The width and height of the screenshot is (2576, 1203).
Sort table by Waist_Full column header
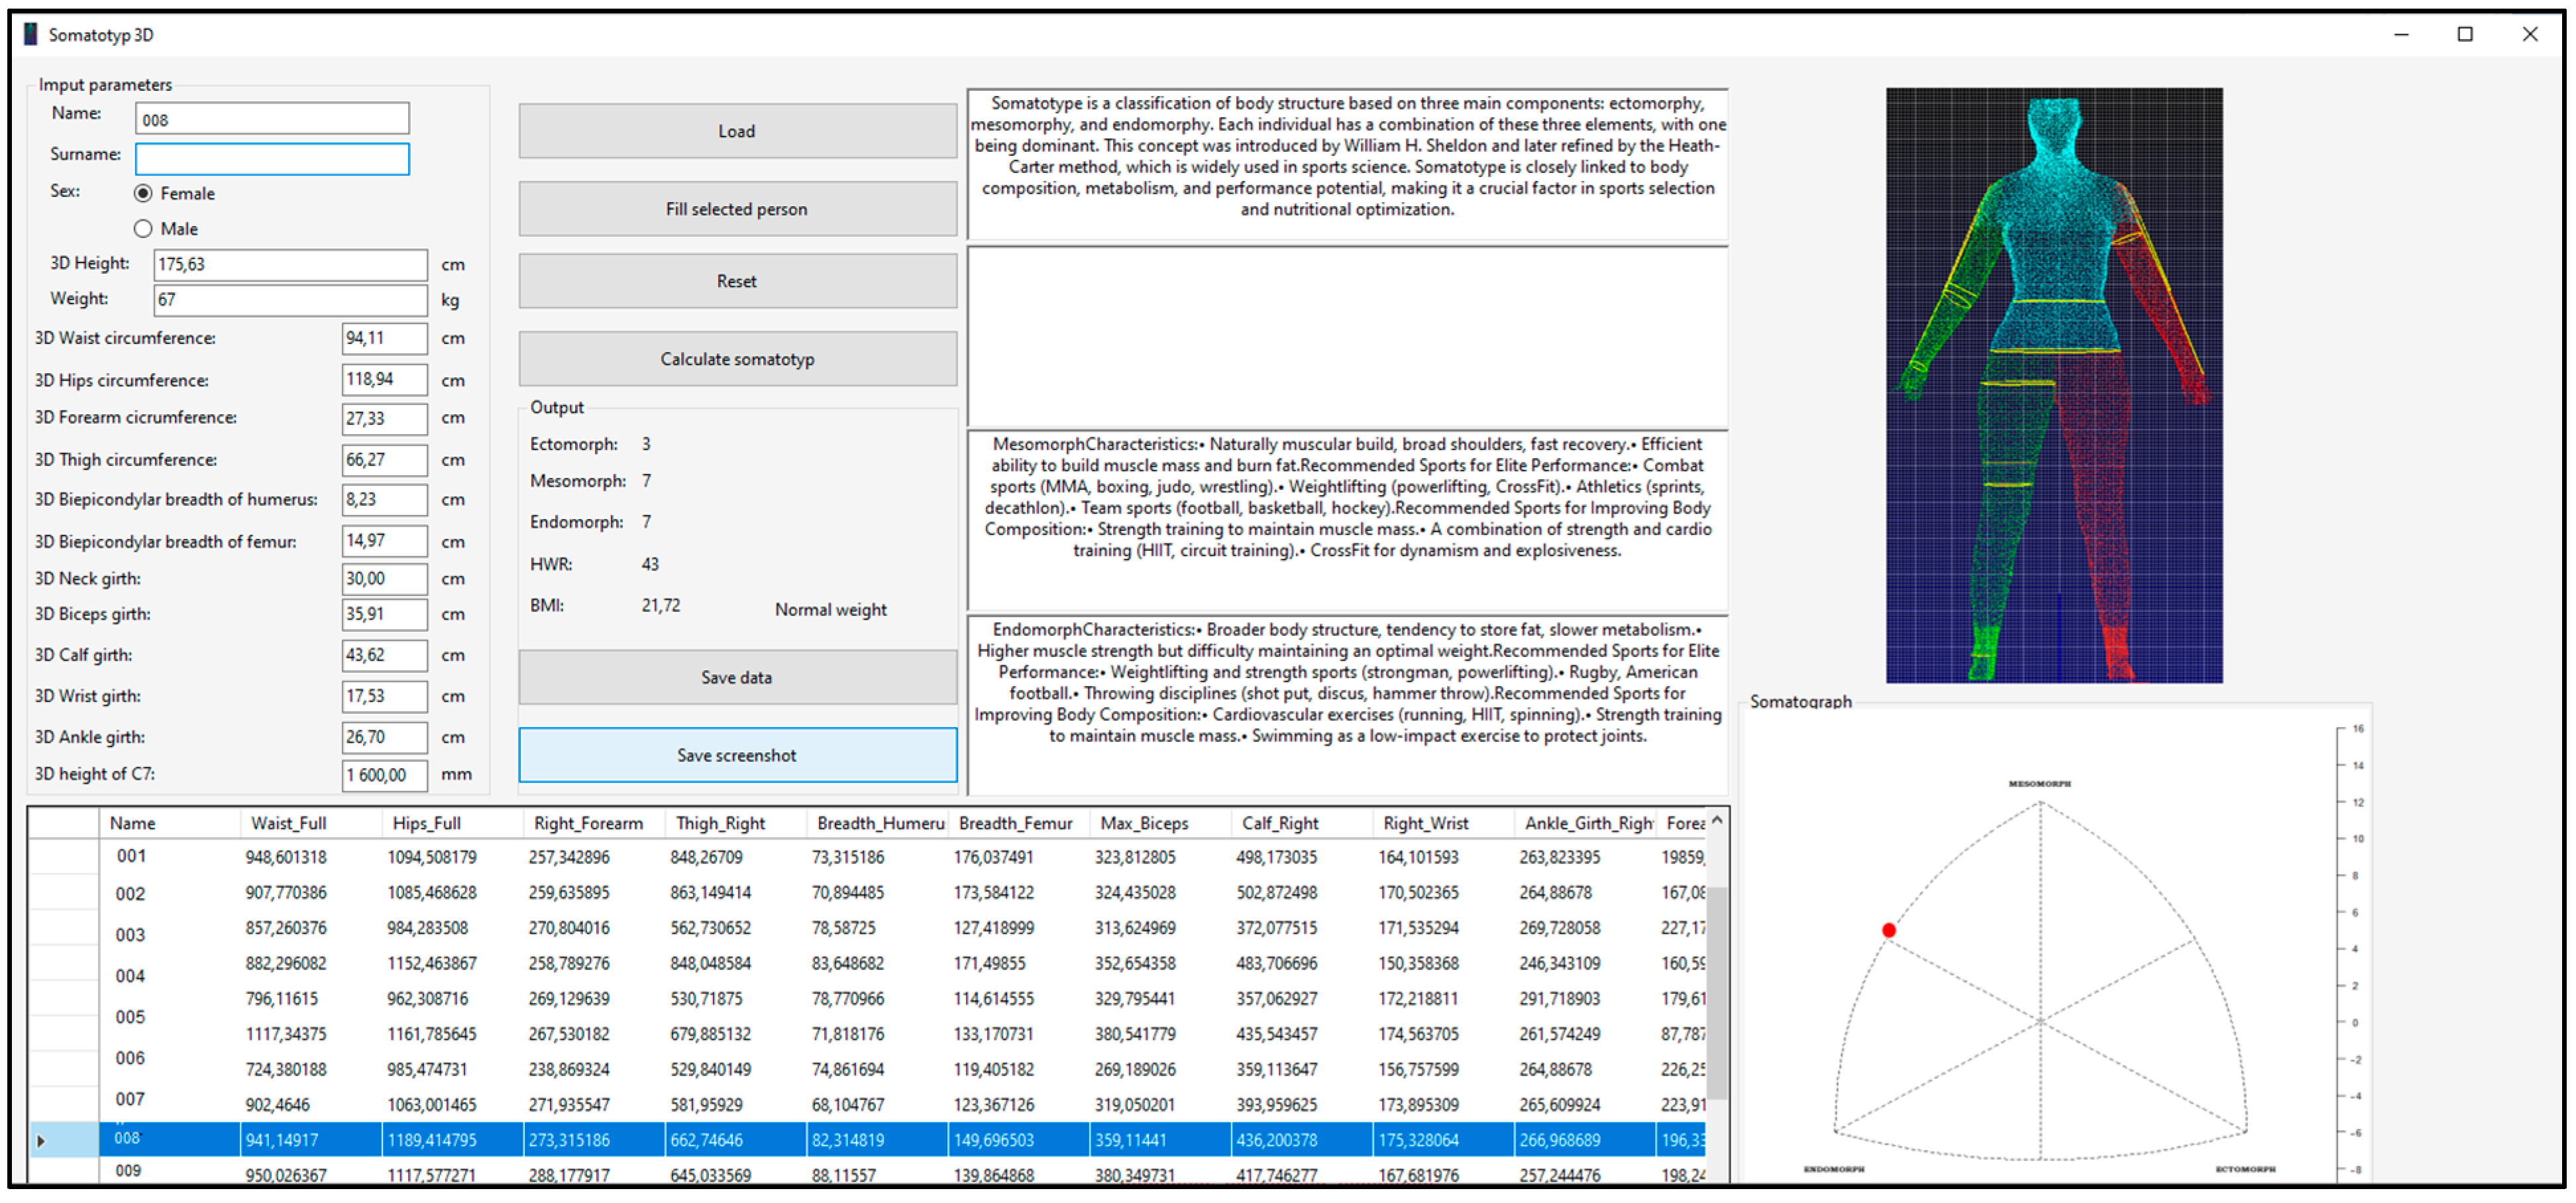click(289, 824)
